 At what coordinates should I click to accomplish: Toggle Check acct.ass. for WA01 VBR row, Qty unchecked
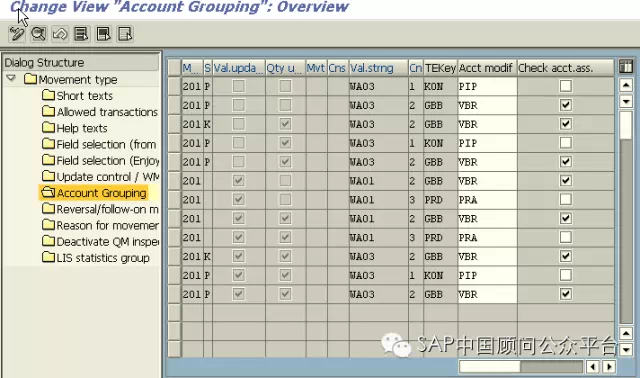coord(566,180)
